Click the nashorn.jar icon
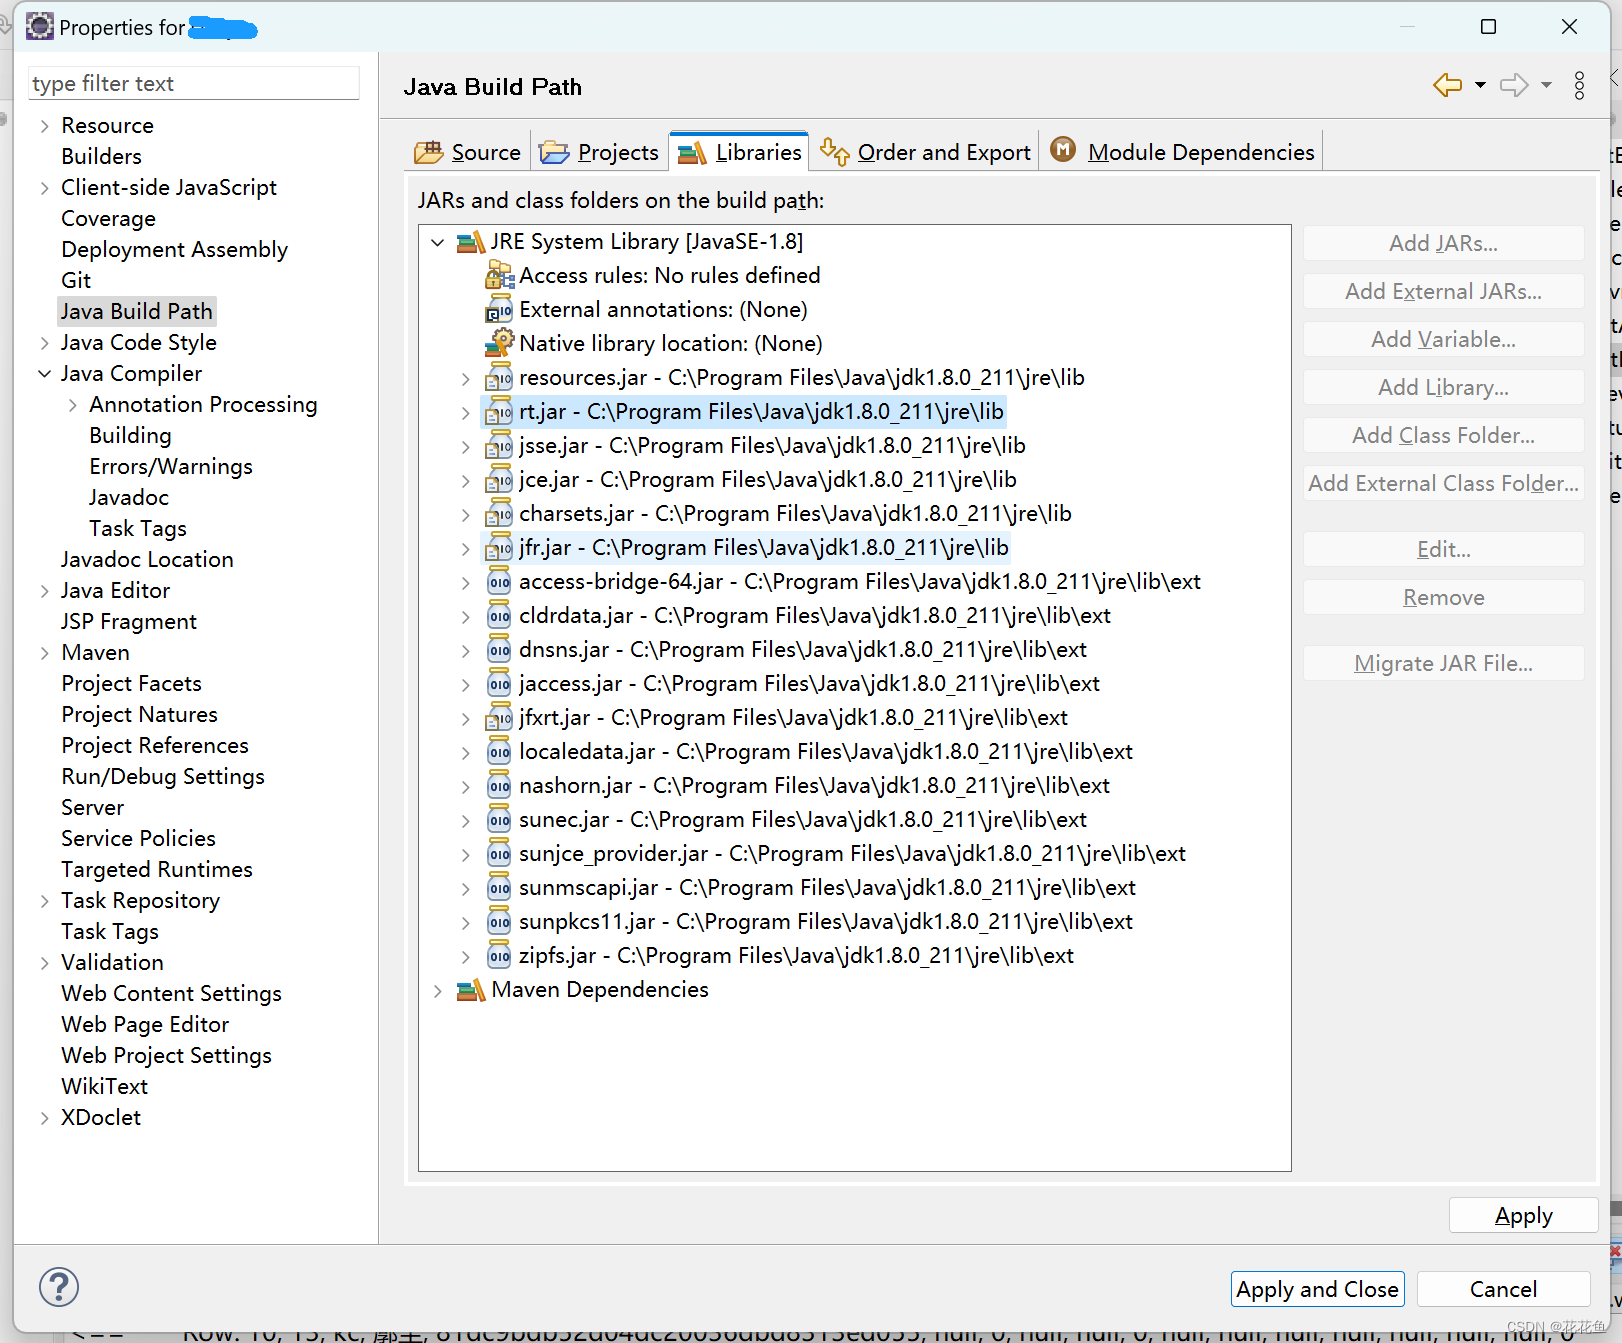 pos(499,786)
